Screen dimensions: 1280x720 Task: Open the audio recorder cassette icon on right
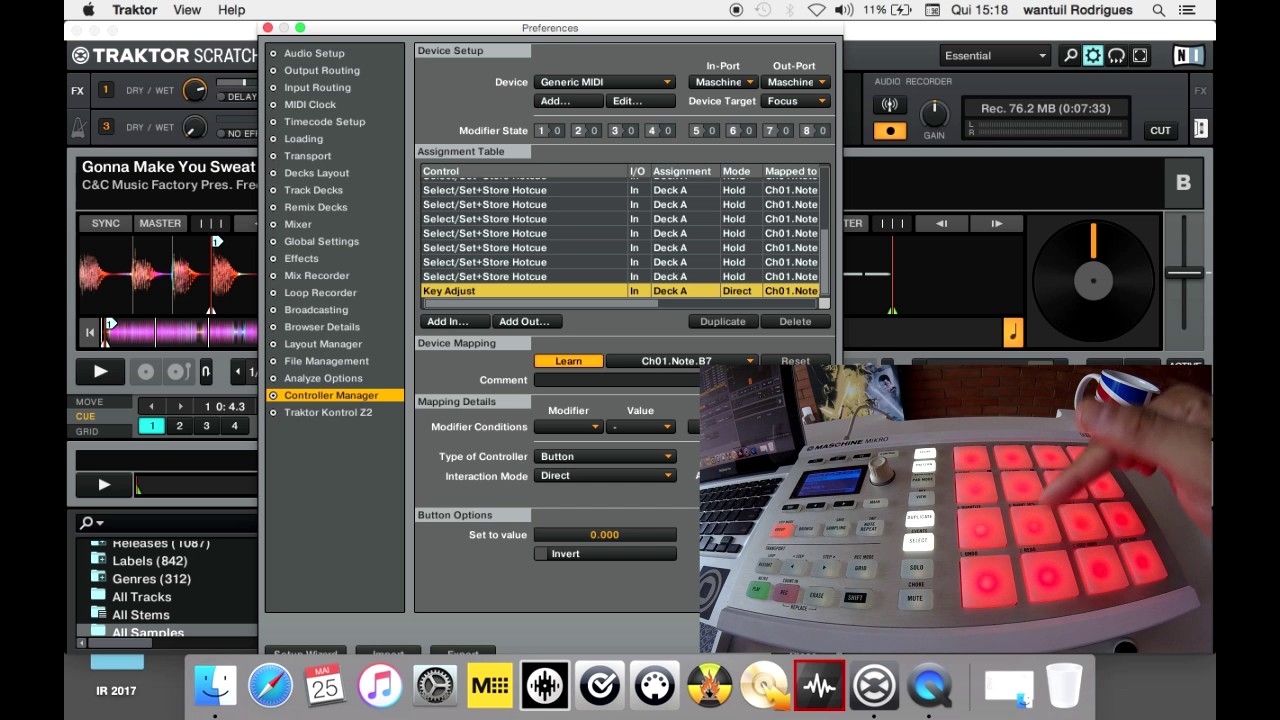(x=1200, y=128)
